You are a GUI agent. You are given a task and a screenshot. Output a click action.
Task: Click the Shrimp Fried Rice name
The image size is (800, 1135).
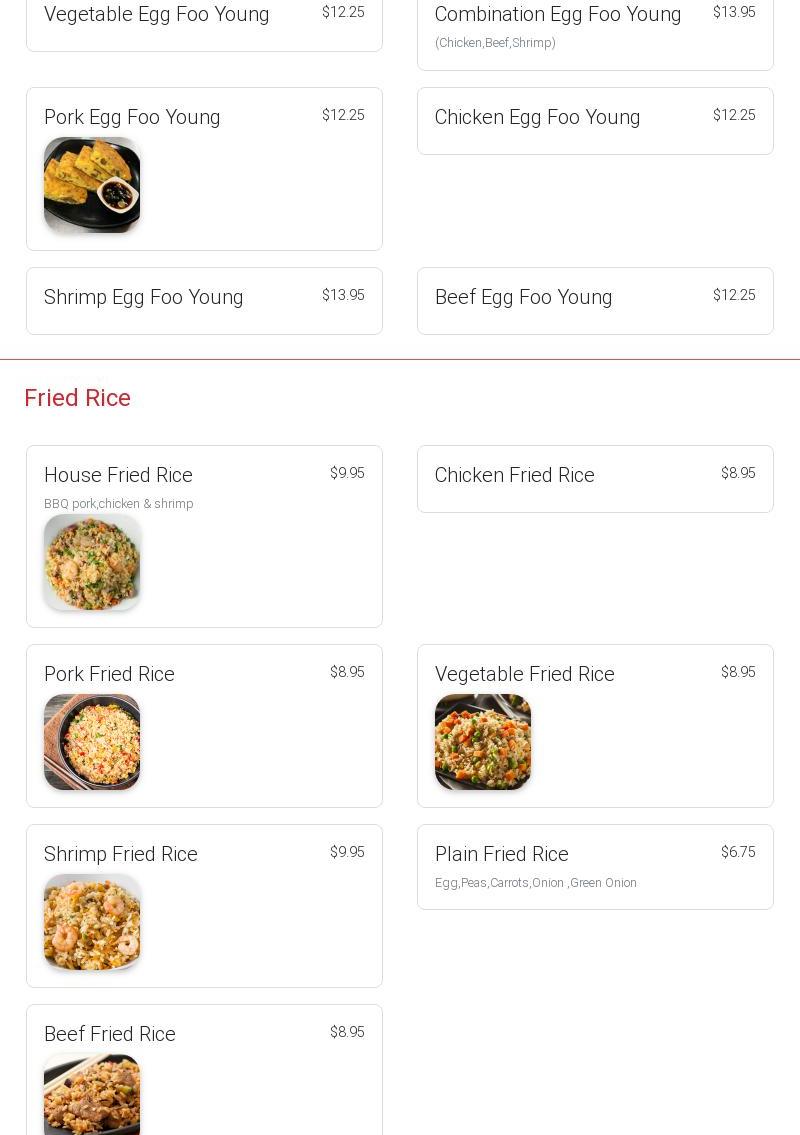(121, 855)
